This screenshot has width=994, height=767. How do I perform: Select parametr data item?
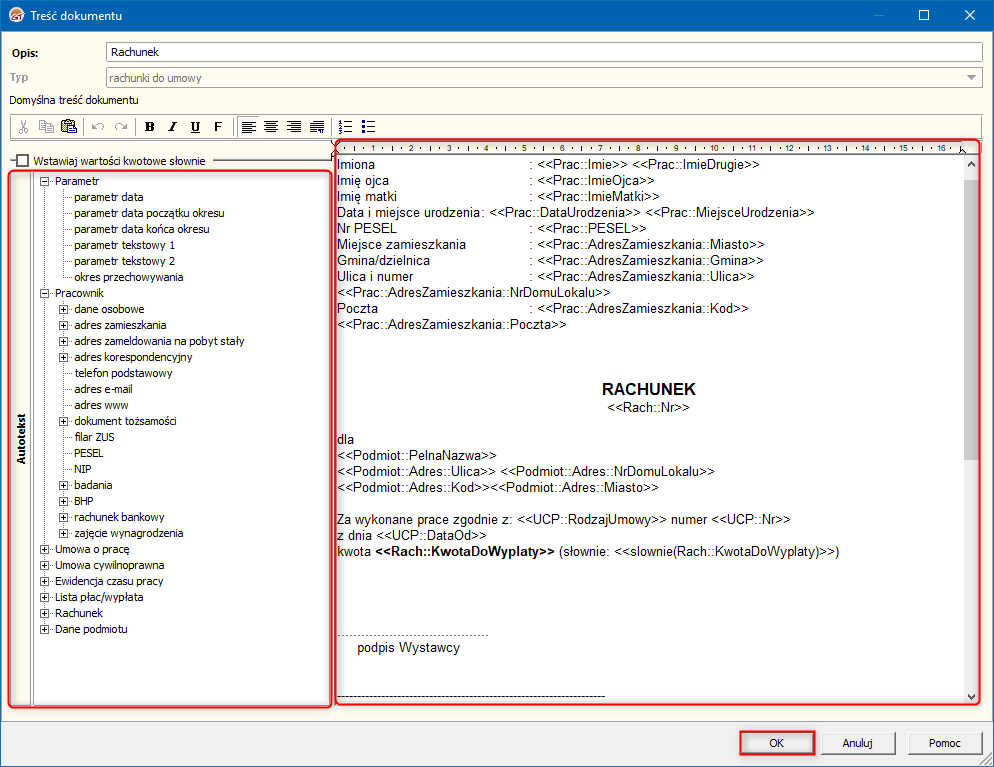[108, 197]
